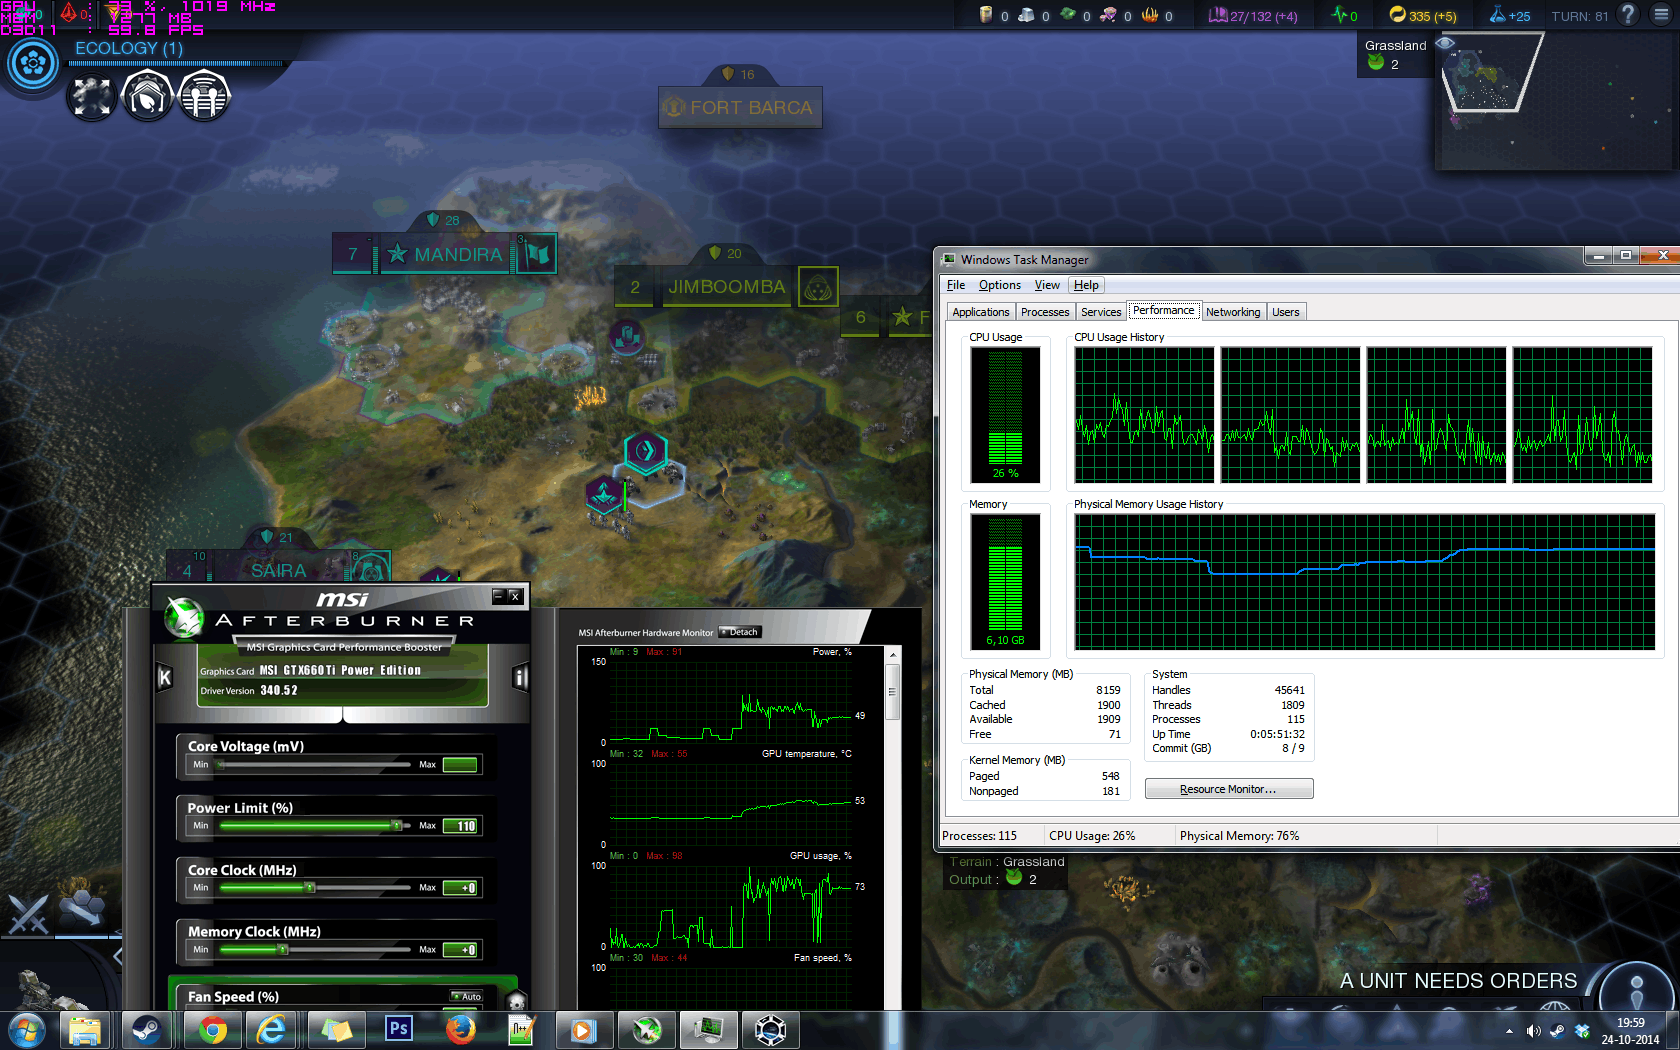Click the second unlock icon under Ecology
Image resolution: width=1680 pixels, height=1050 pixels.
click(x=148, y=97)
